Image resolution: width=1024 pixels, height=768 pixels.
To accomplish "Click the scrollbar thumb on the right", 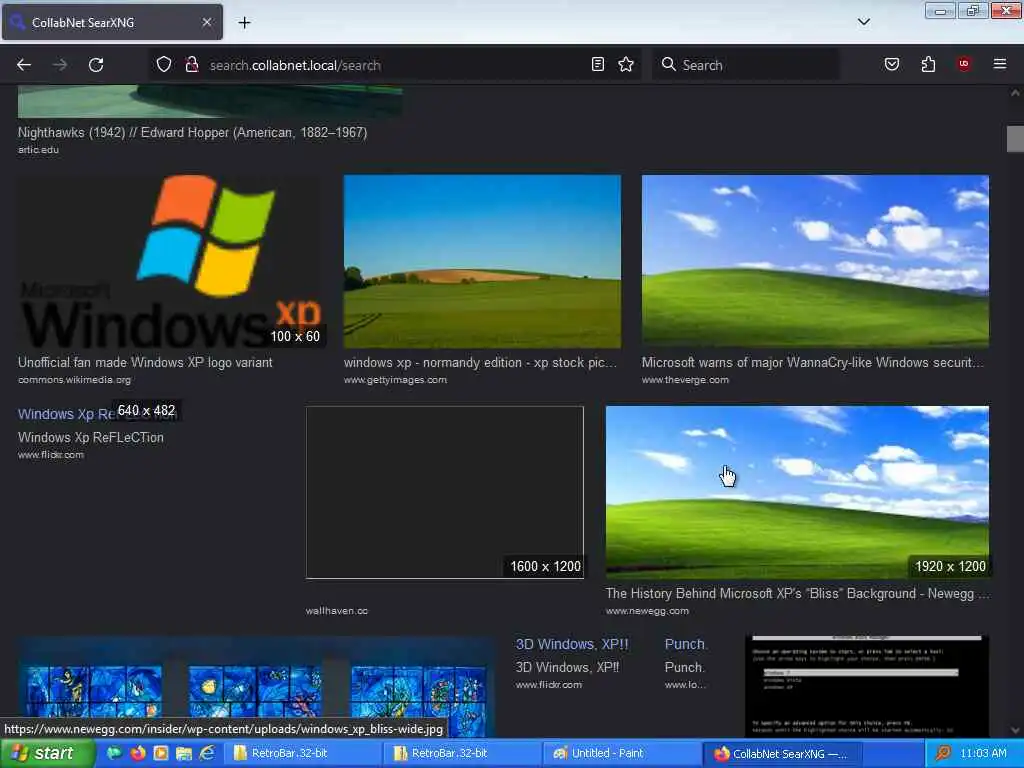I will click(x=1015, y=138).
